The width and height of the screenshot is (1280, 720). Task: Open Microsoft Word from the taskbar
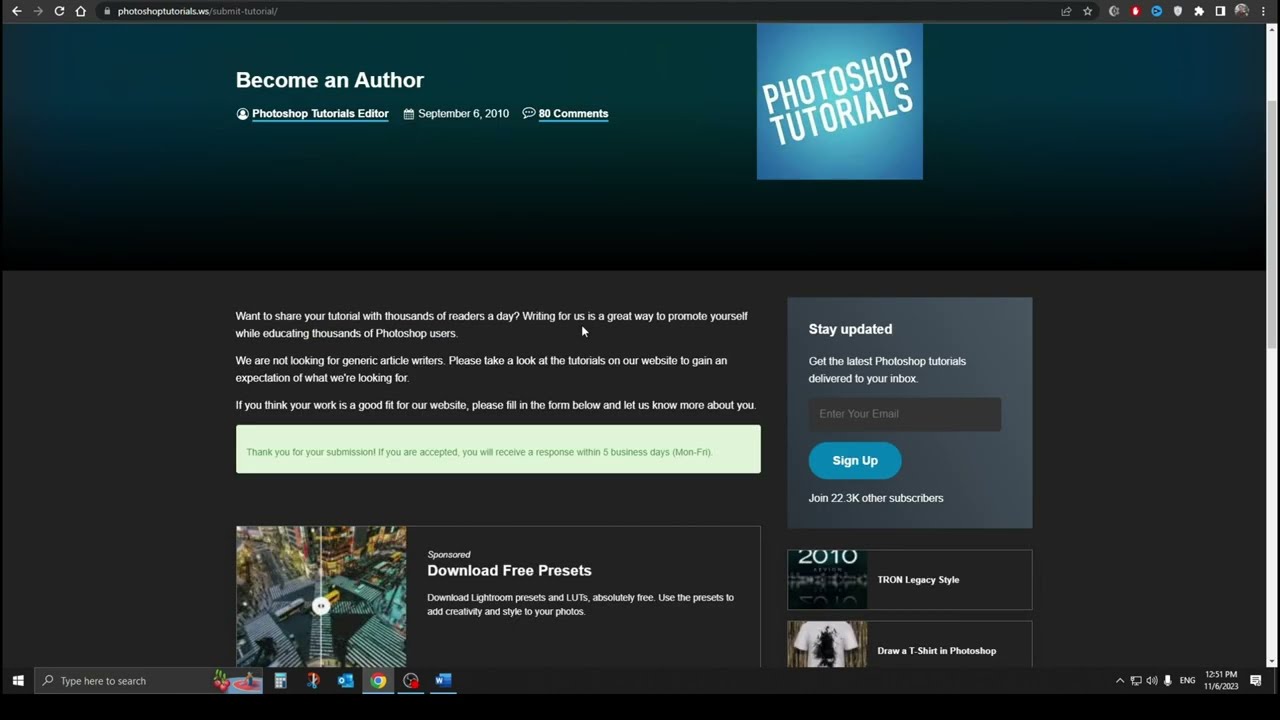click(444, 681)
